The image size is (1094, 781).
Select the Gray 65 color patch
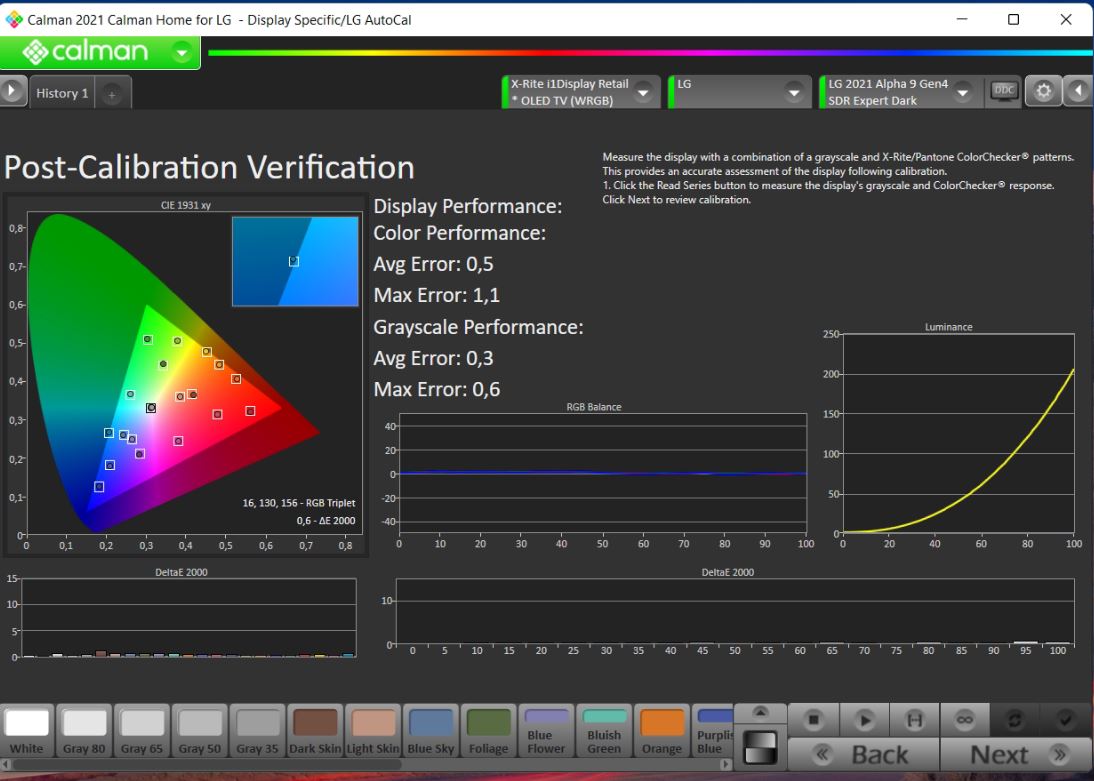tap(142, 731)
